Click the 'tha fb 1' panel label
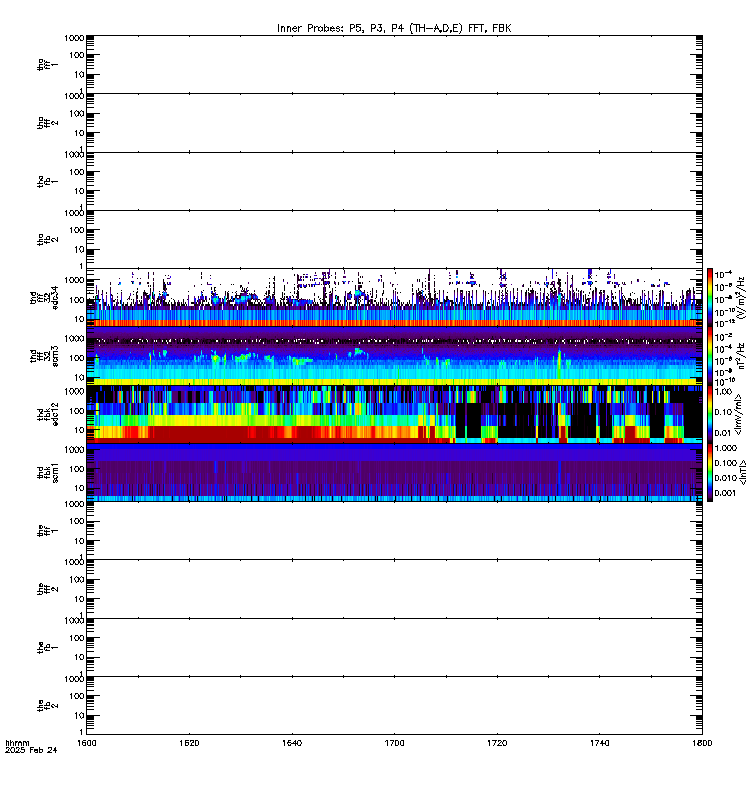The width and height of the screenshot is (750, 800). point(47,182)
